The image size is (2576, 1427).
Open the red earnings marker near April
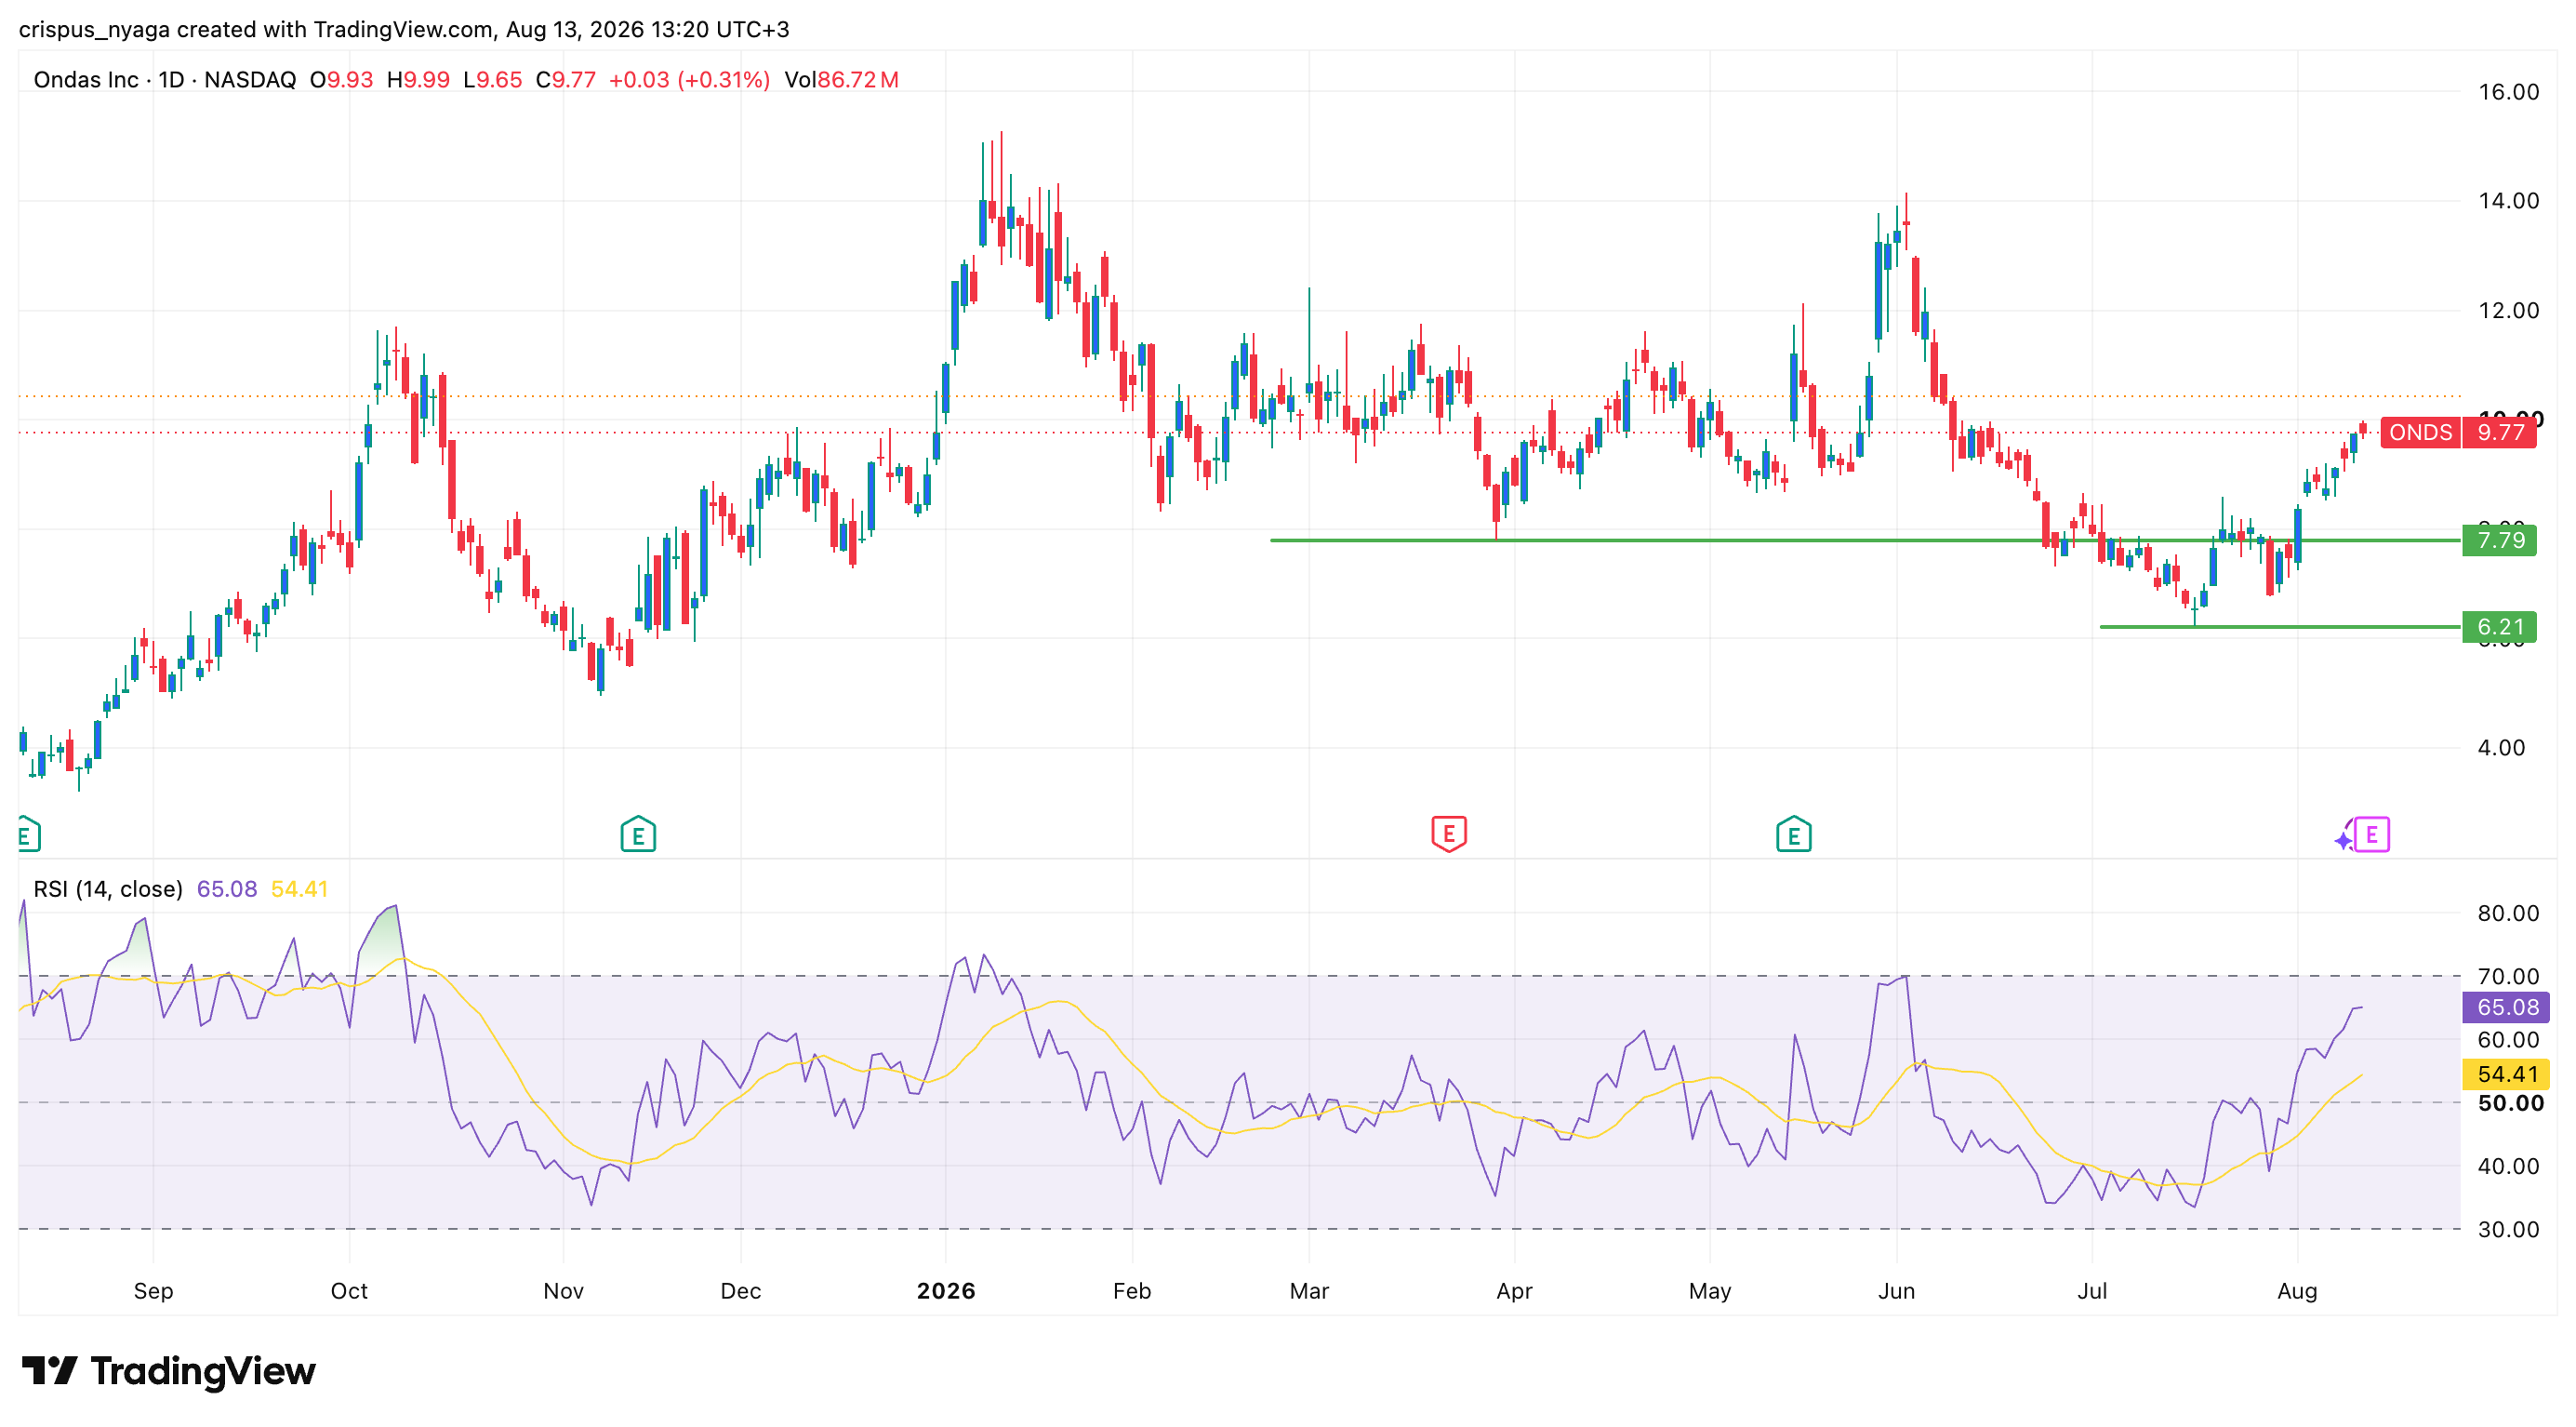pos(1449,834)
